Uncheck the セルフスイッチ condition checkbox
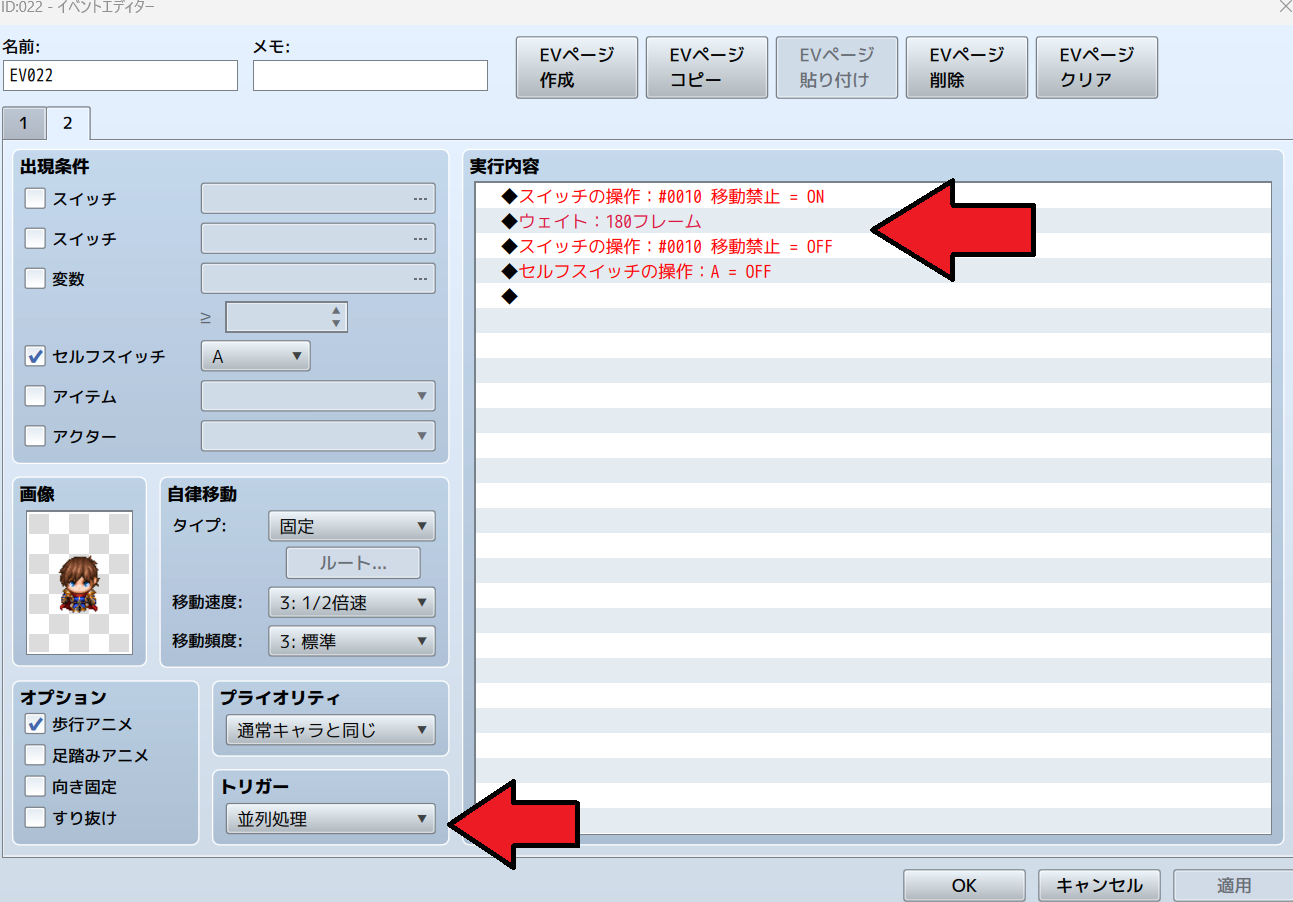The height and width of the screenshot is (902, 1293). coord(35,356)
